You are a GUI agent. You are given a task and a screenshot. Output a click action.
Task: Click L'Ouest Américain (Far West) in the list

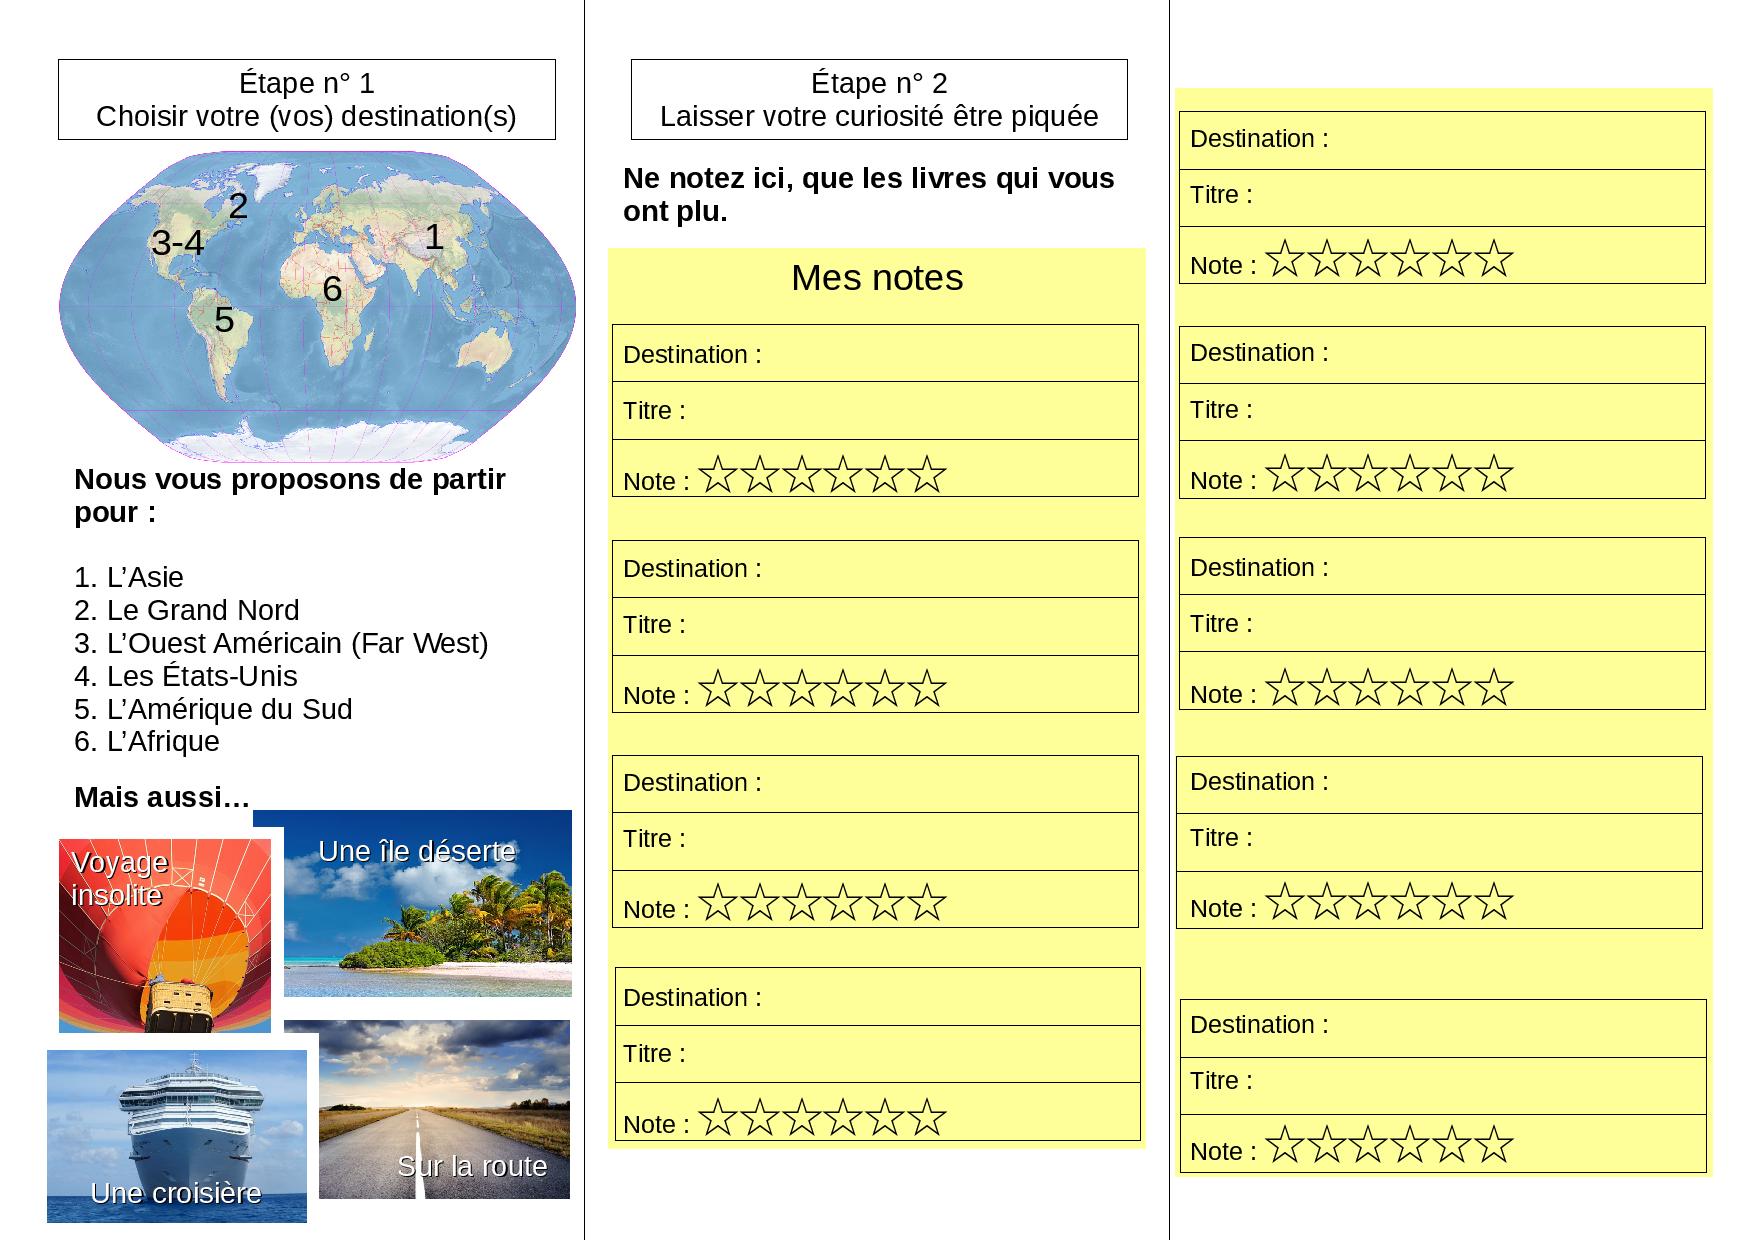point(281,643)
